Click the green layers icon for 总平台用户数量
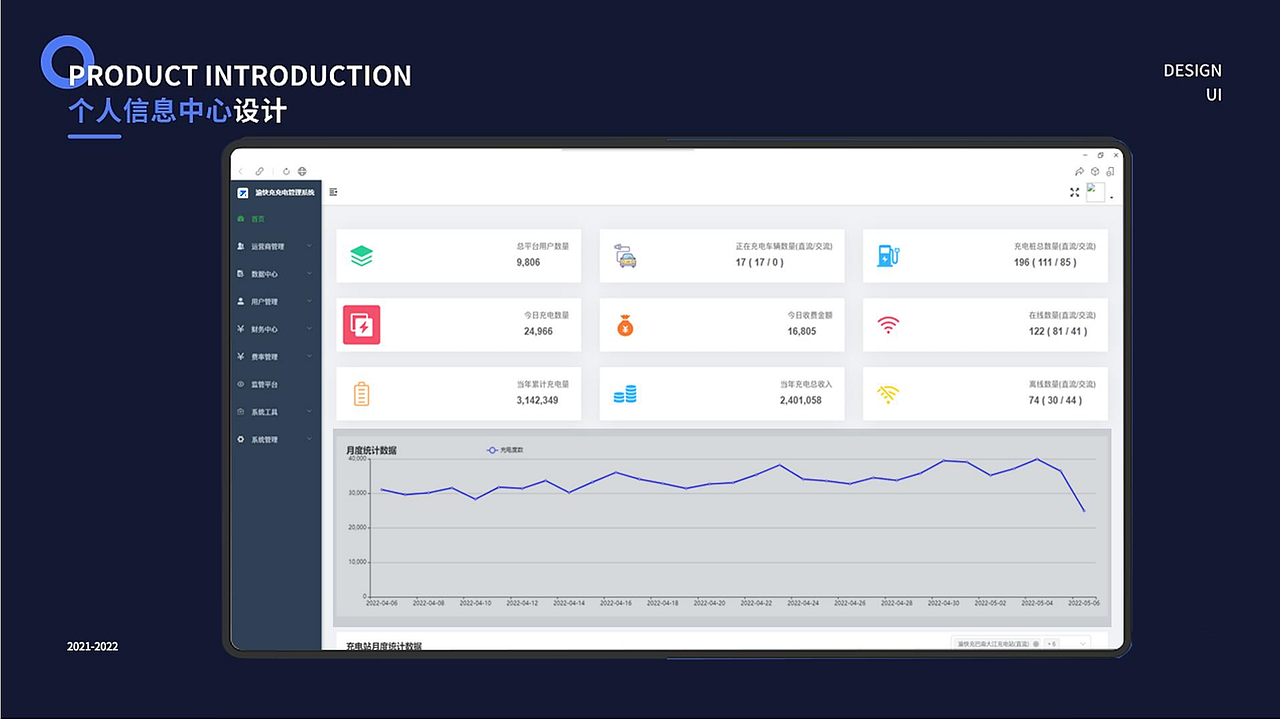Screen dimensions: 1280x720 click(362, 256)
